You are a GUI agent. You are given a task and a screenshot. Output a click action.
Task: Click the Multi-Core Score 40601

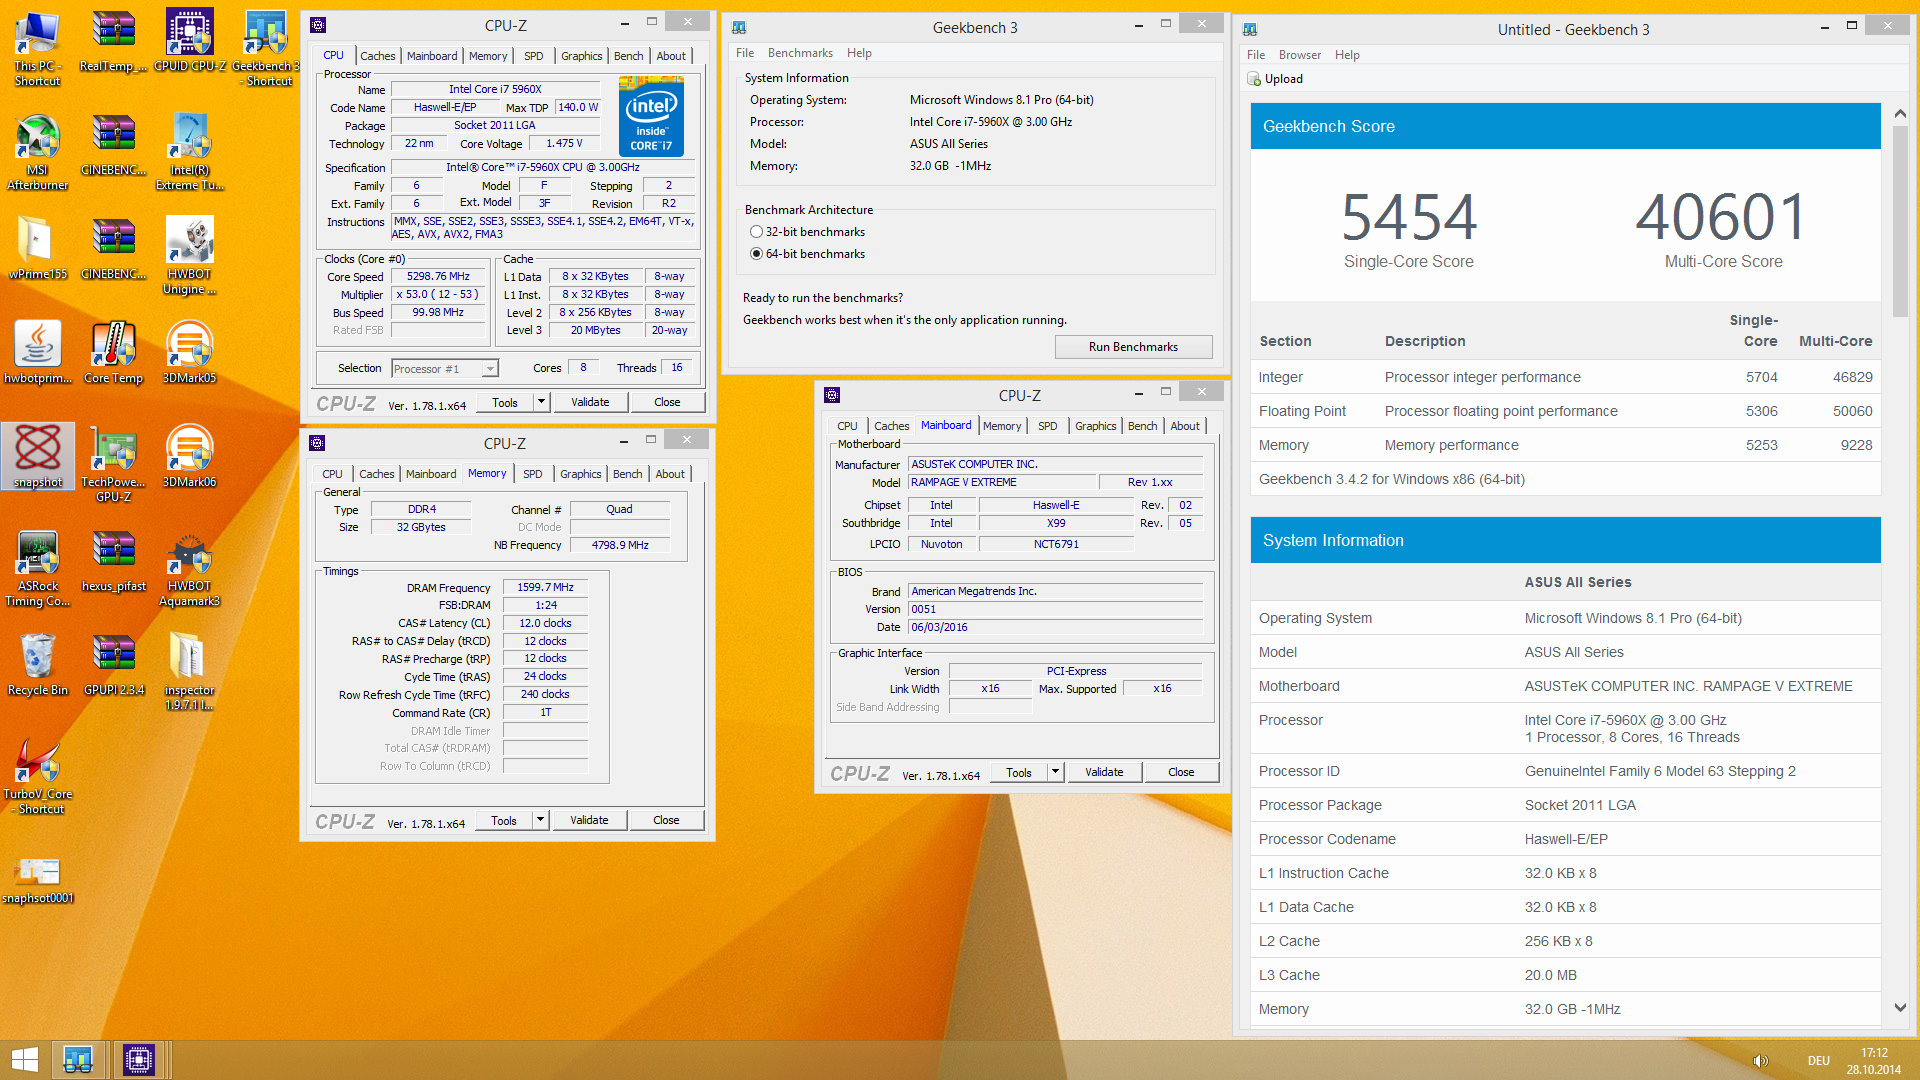coord(1722,216)
